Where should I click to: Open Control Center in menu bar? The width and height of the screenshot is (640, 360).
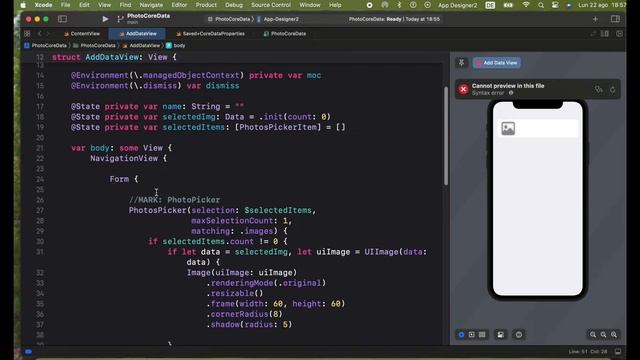coord(555,5)
